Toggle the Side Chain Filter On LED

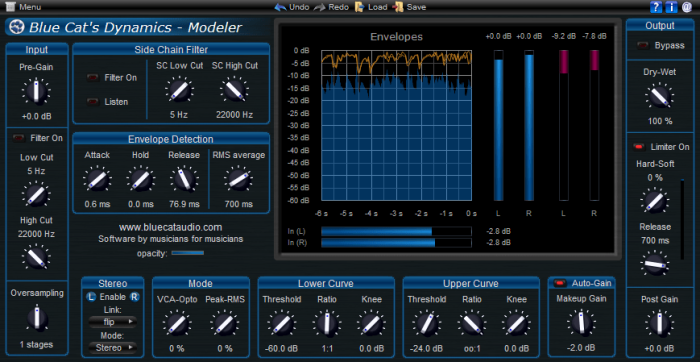[93, 78]
